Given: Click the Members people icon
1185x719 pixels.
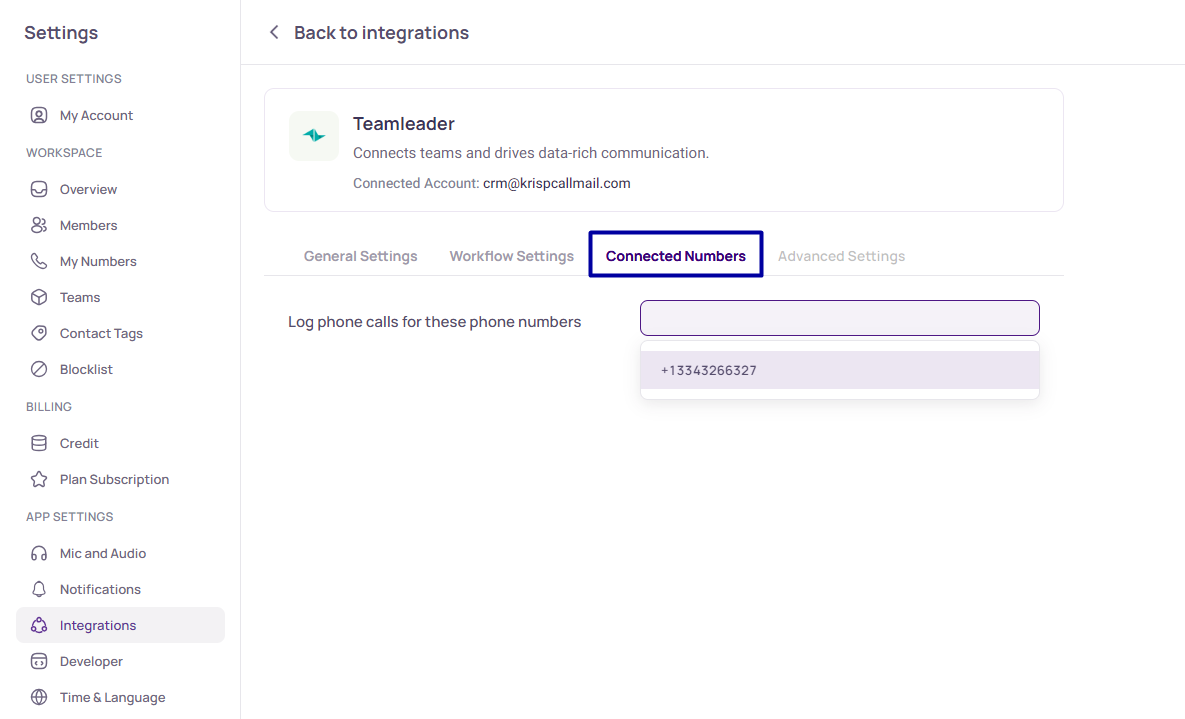Looking at the screenshot, I should tap(39, 225).
